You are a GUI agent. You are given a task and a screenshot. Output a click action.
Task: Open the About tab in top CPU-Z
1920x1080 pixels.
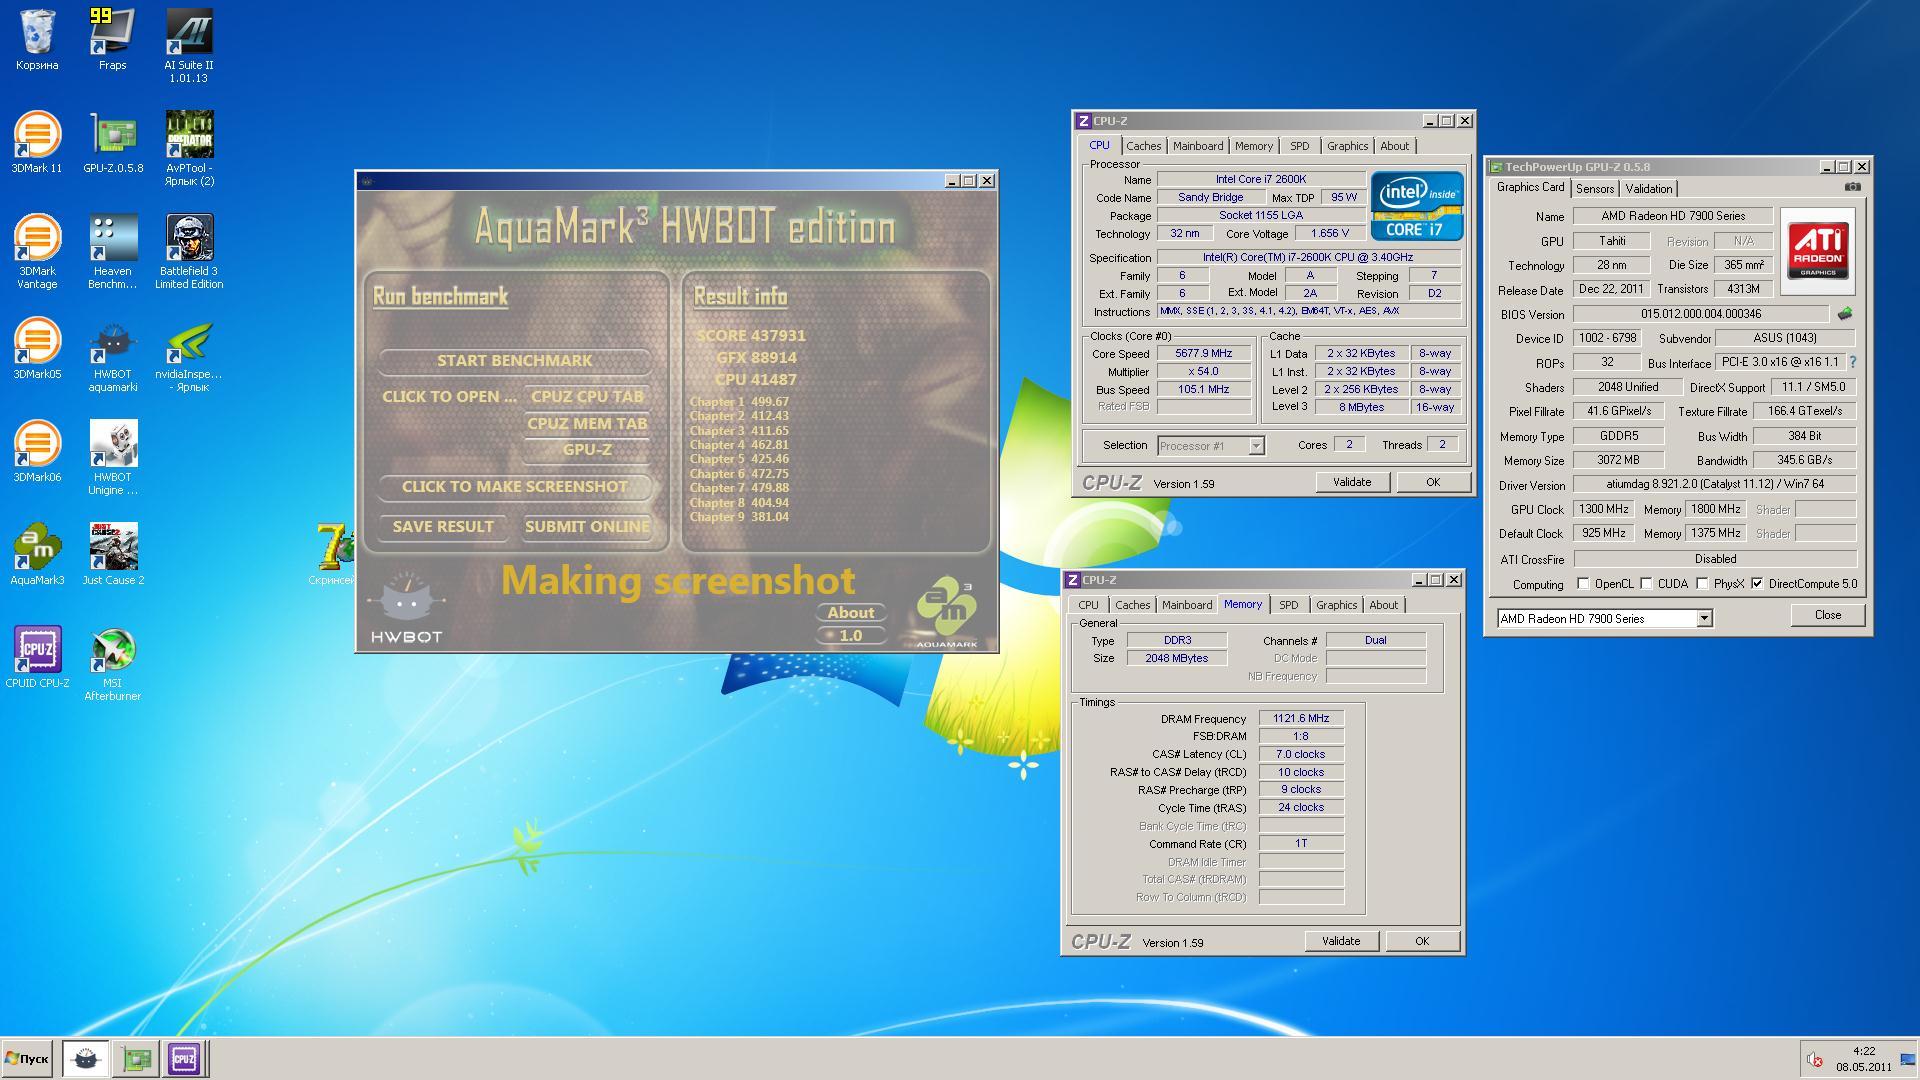[1394, 146]
